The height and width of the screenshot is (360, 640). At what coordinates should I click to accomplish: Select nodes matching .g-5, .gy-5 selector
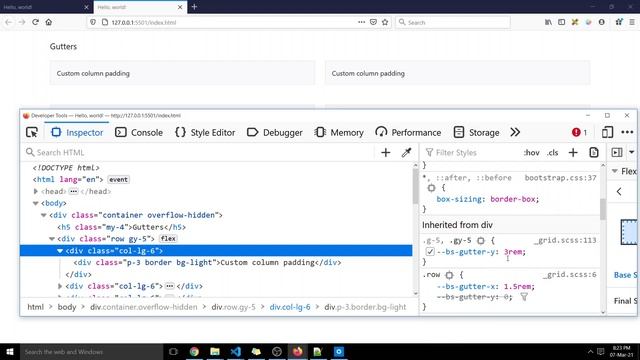pyautogui.click(x=481, y=241)
